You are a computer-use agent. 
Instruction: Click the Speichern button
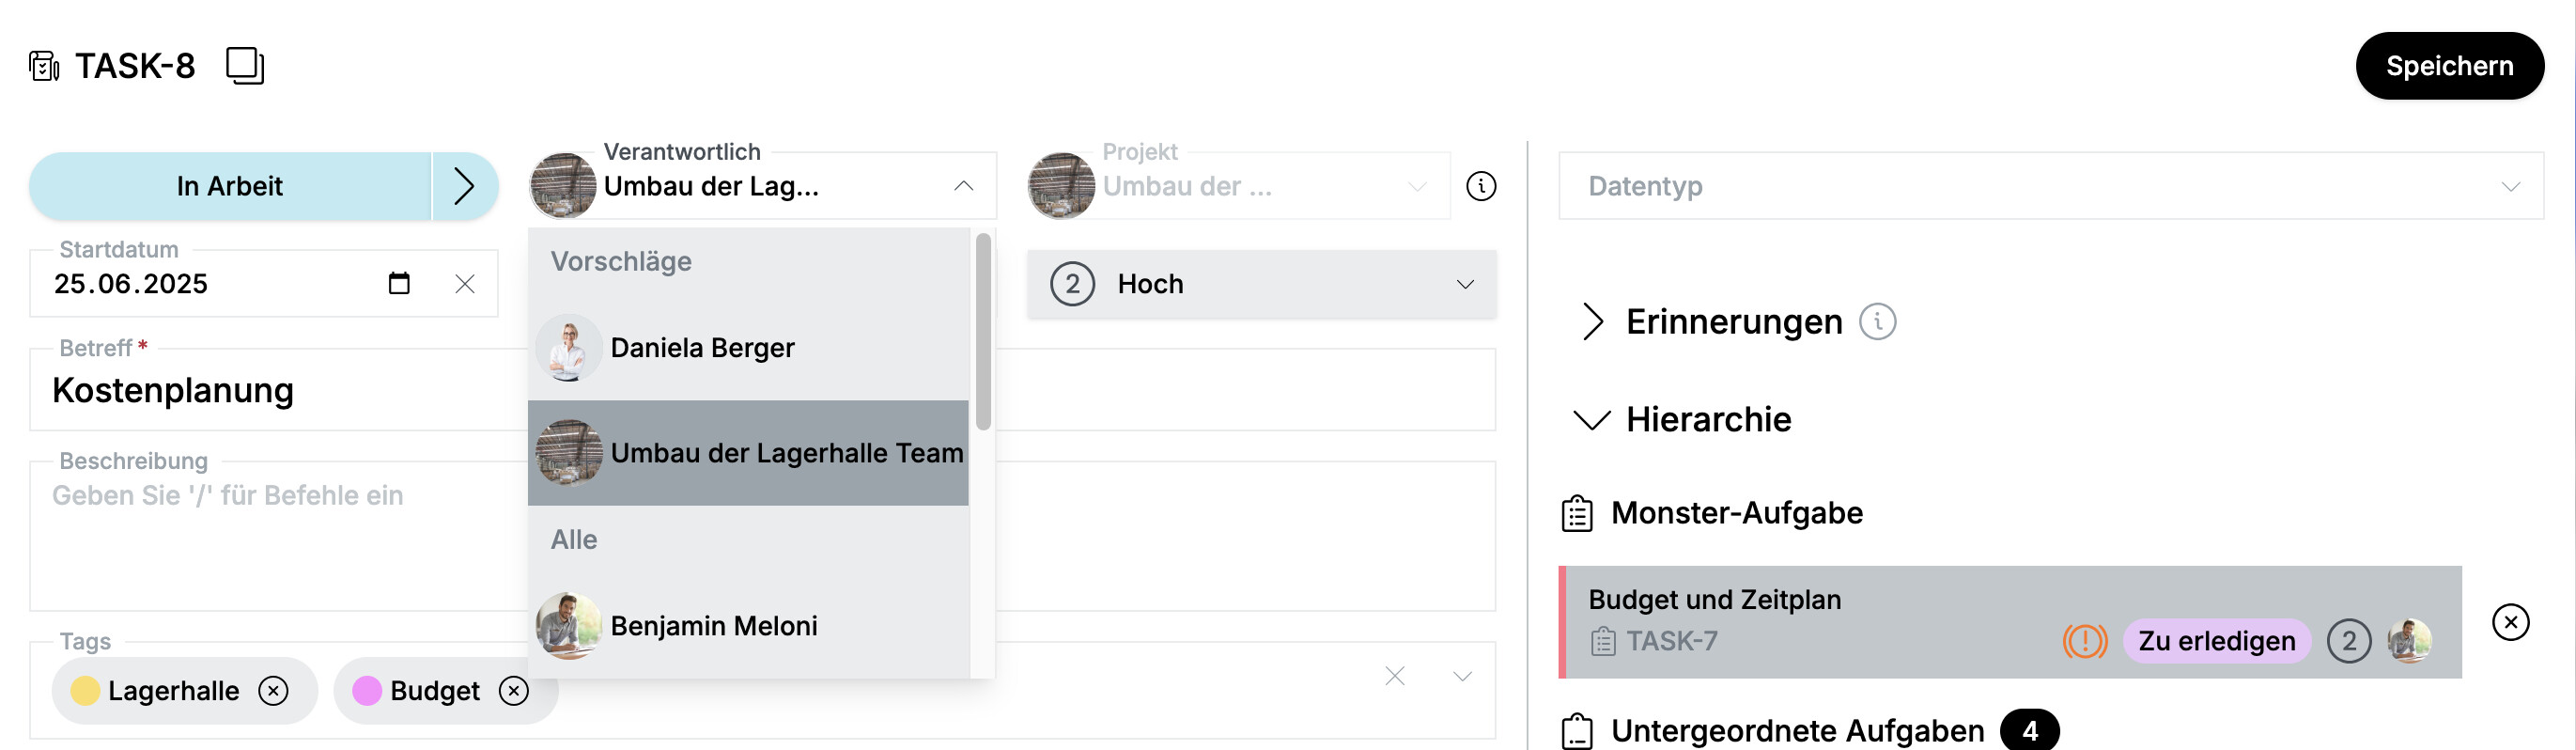2449,66
